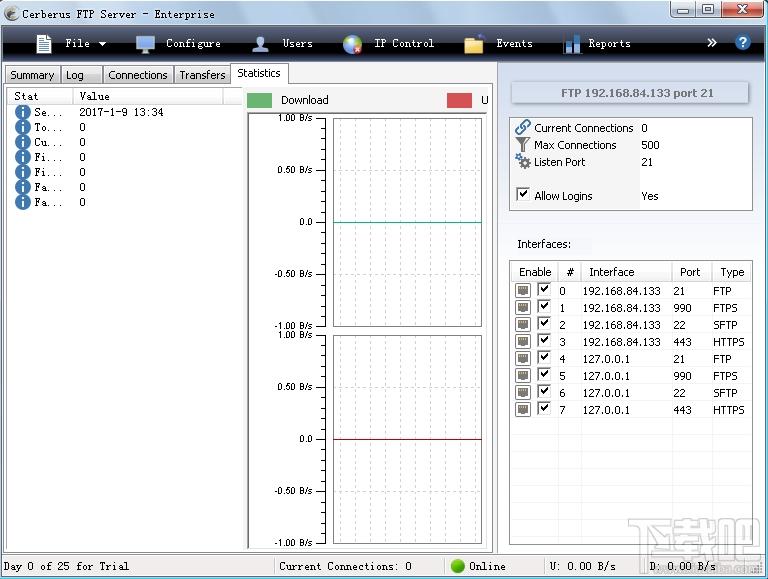Select the first Fa... stat row
The width and height of the screenshot is (768, 579).
tap(125, 187)
